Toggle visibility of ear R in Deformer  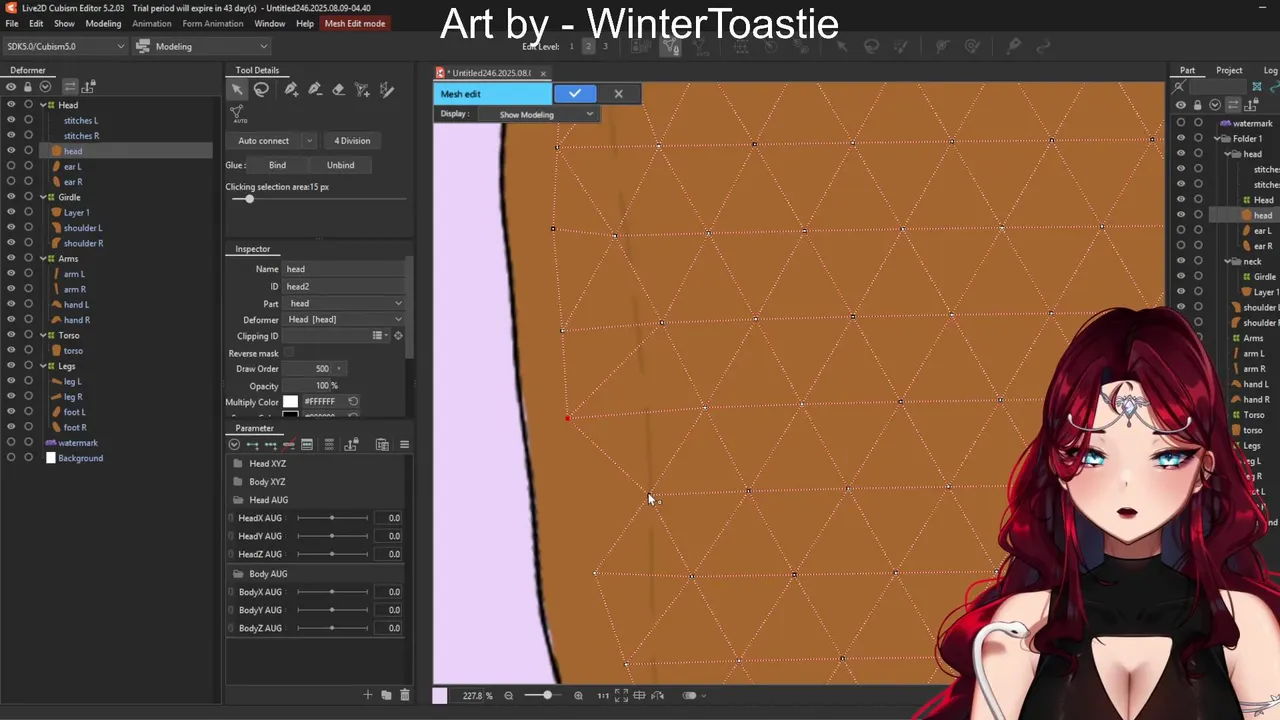pos(11,182)
